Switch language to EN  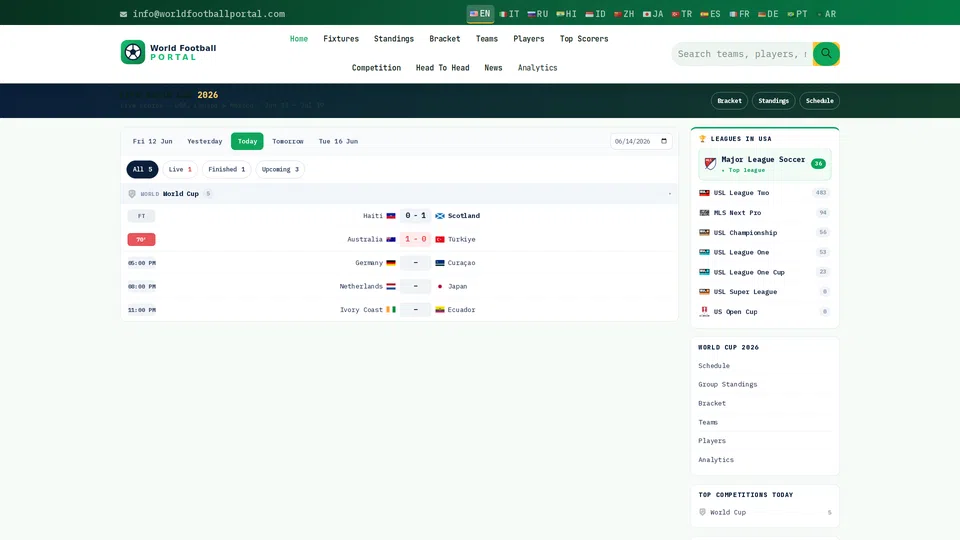[x=480, y=13]
